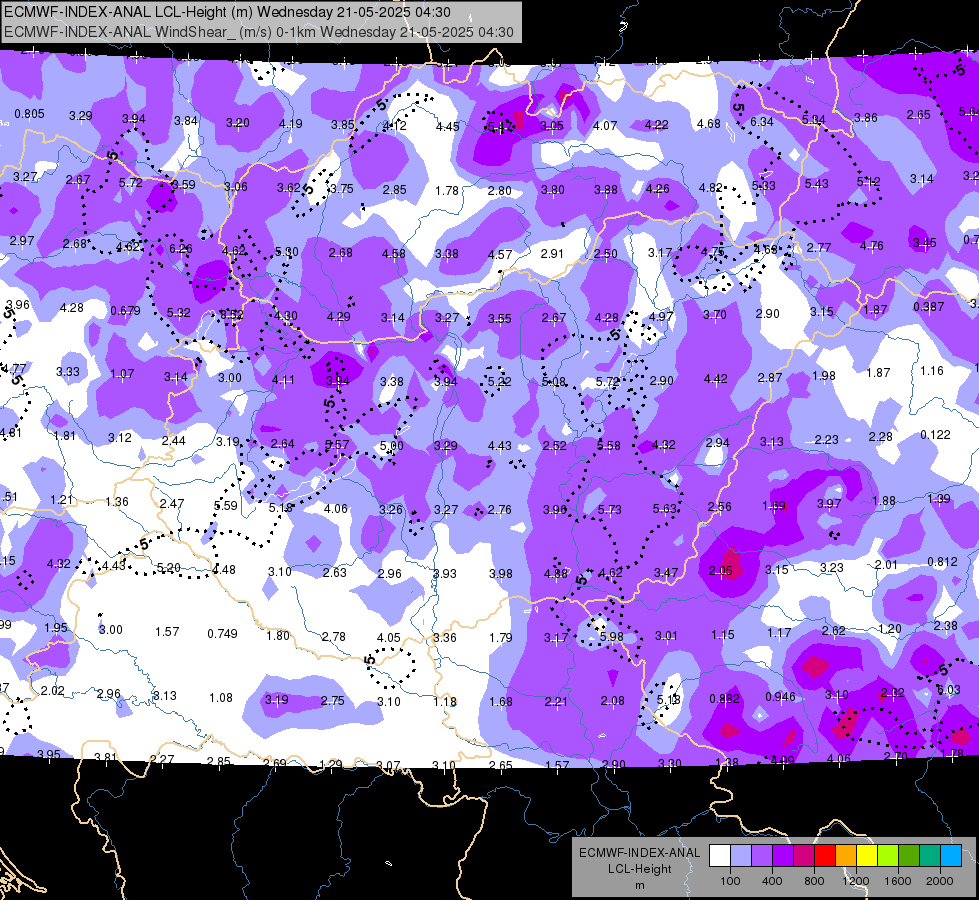Click wind shear value 2.87

coord(770,377)
